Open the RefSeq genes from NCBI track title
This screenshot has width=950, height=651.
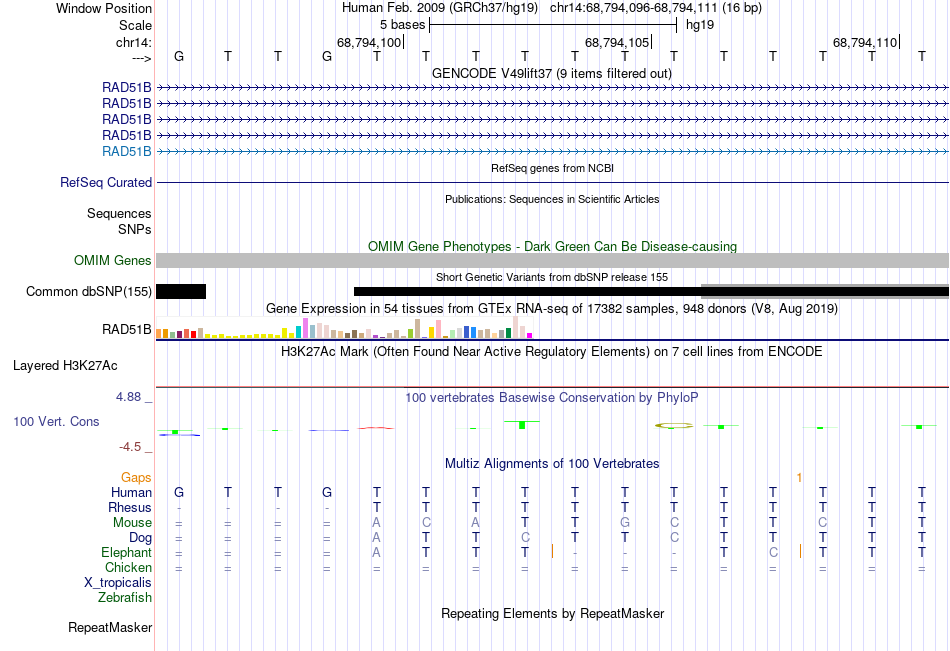coord(552,168)
